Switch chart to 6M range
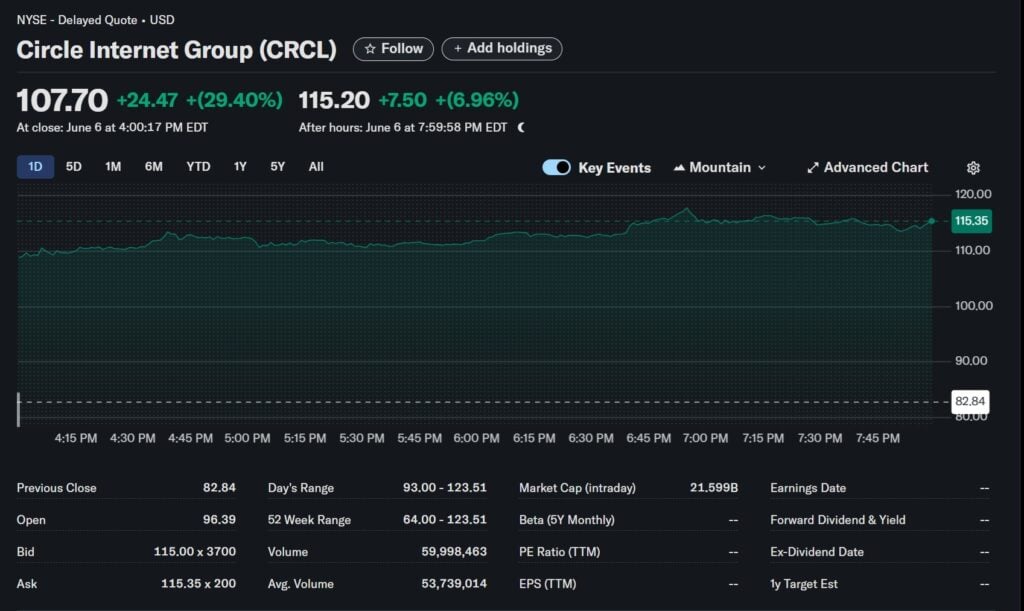The height and width of the screenshot is (611, 1024). (x=153, y=167)
